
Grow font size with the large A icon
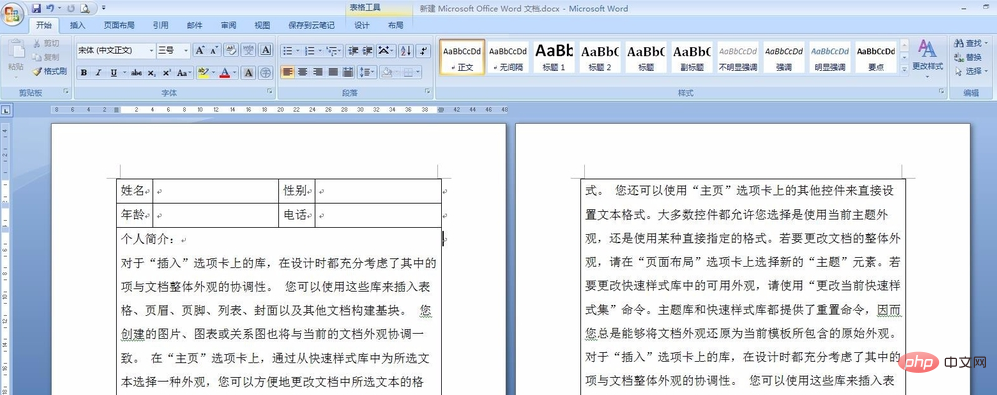pyautogui.click(x=200, y=50)
